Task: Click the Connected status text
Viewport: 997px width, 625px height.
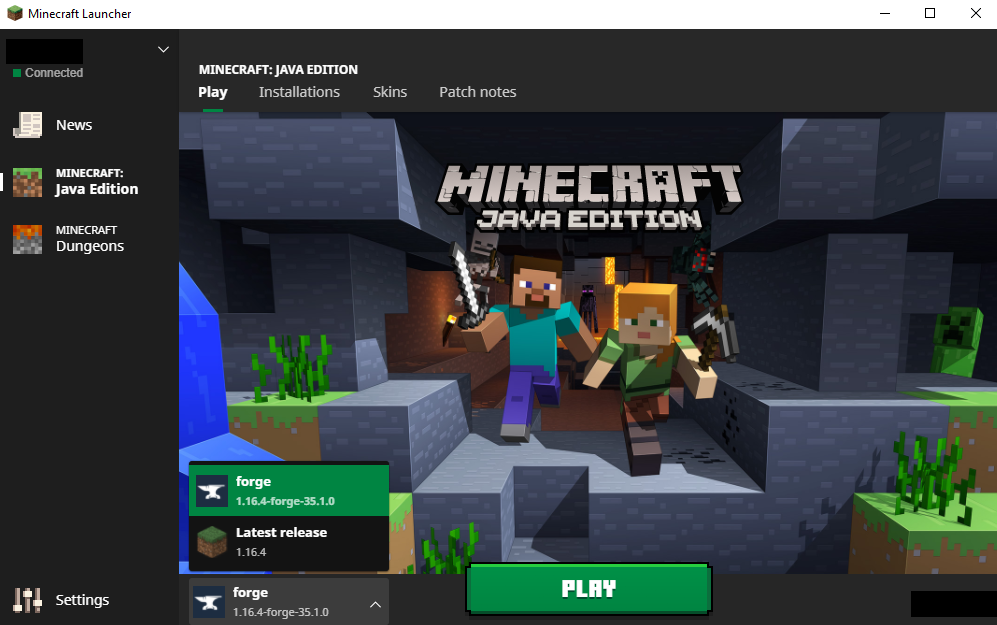Action: (54, 72)
